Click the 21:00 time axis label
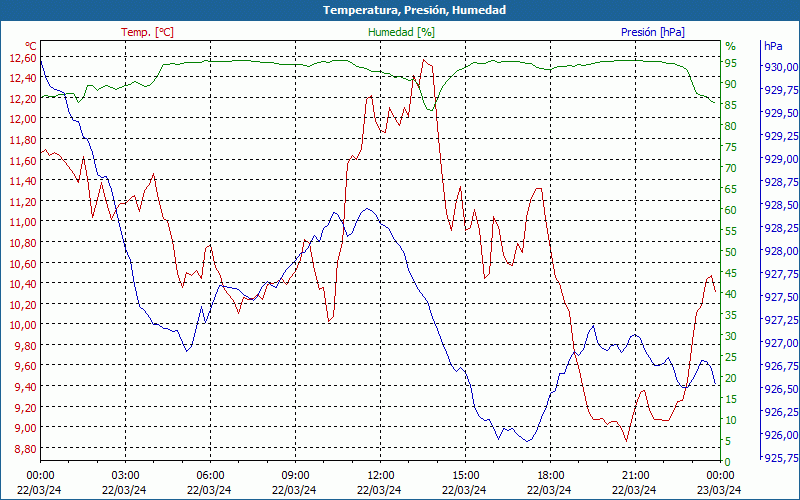This screenshot has width=800, height=500. pos(635,476)
